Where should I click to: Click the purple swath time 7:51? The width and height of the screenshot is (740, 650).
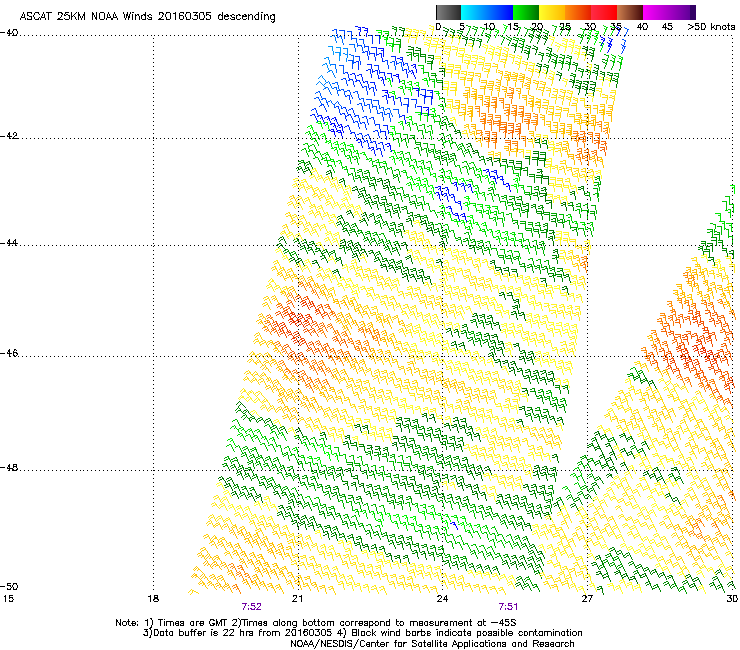pyautogui.click(x=508, y=607)
